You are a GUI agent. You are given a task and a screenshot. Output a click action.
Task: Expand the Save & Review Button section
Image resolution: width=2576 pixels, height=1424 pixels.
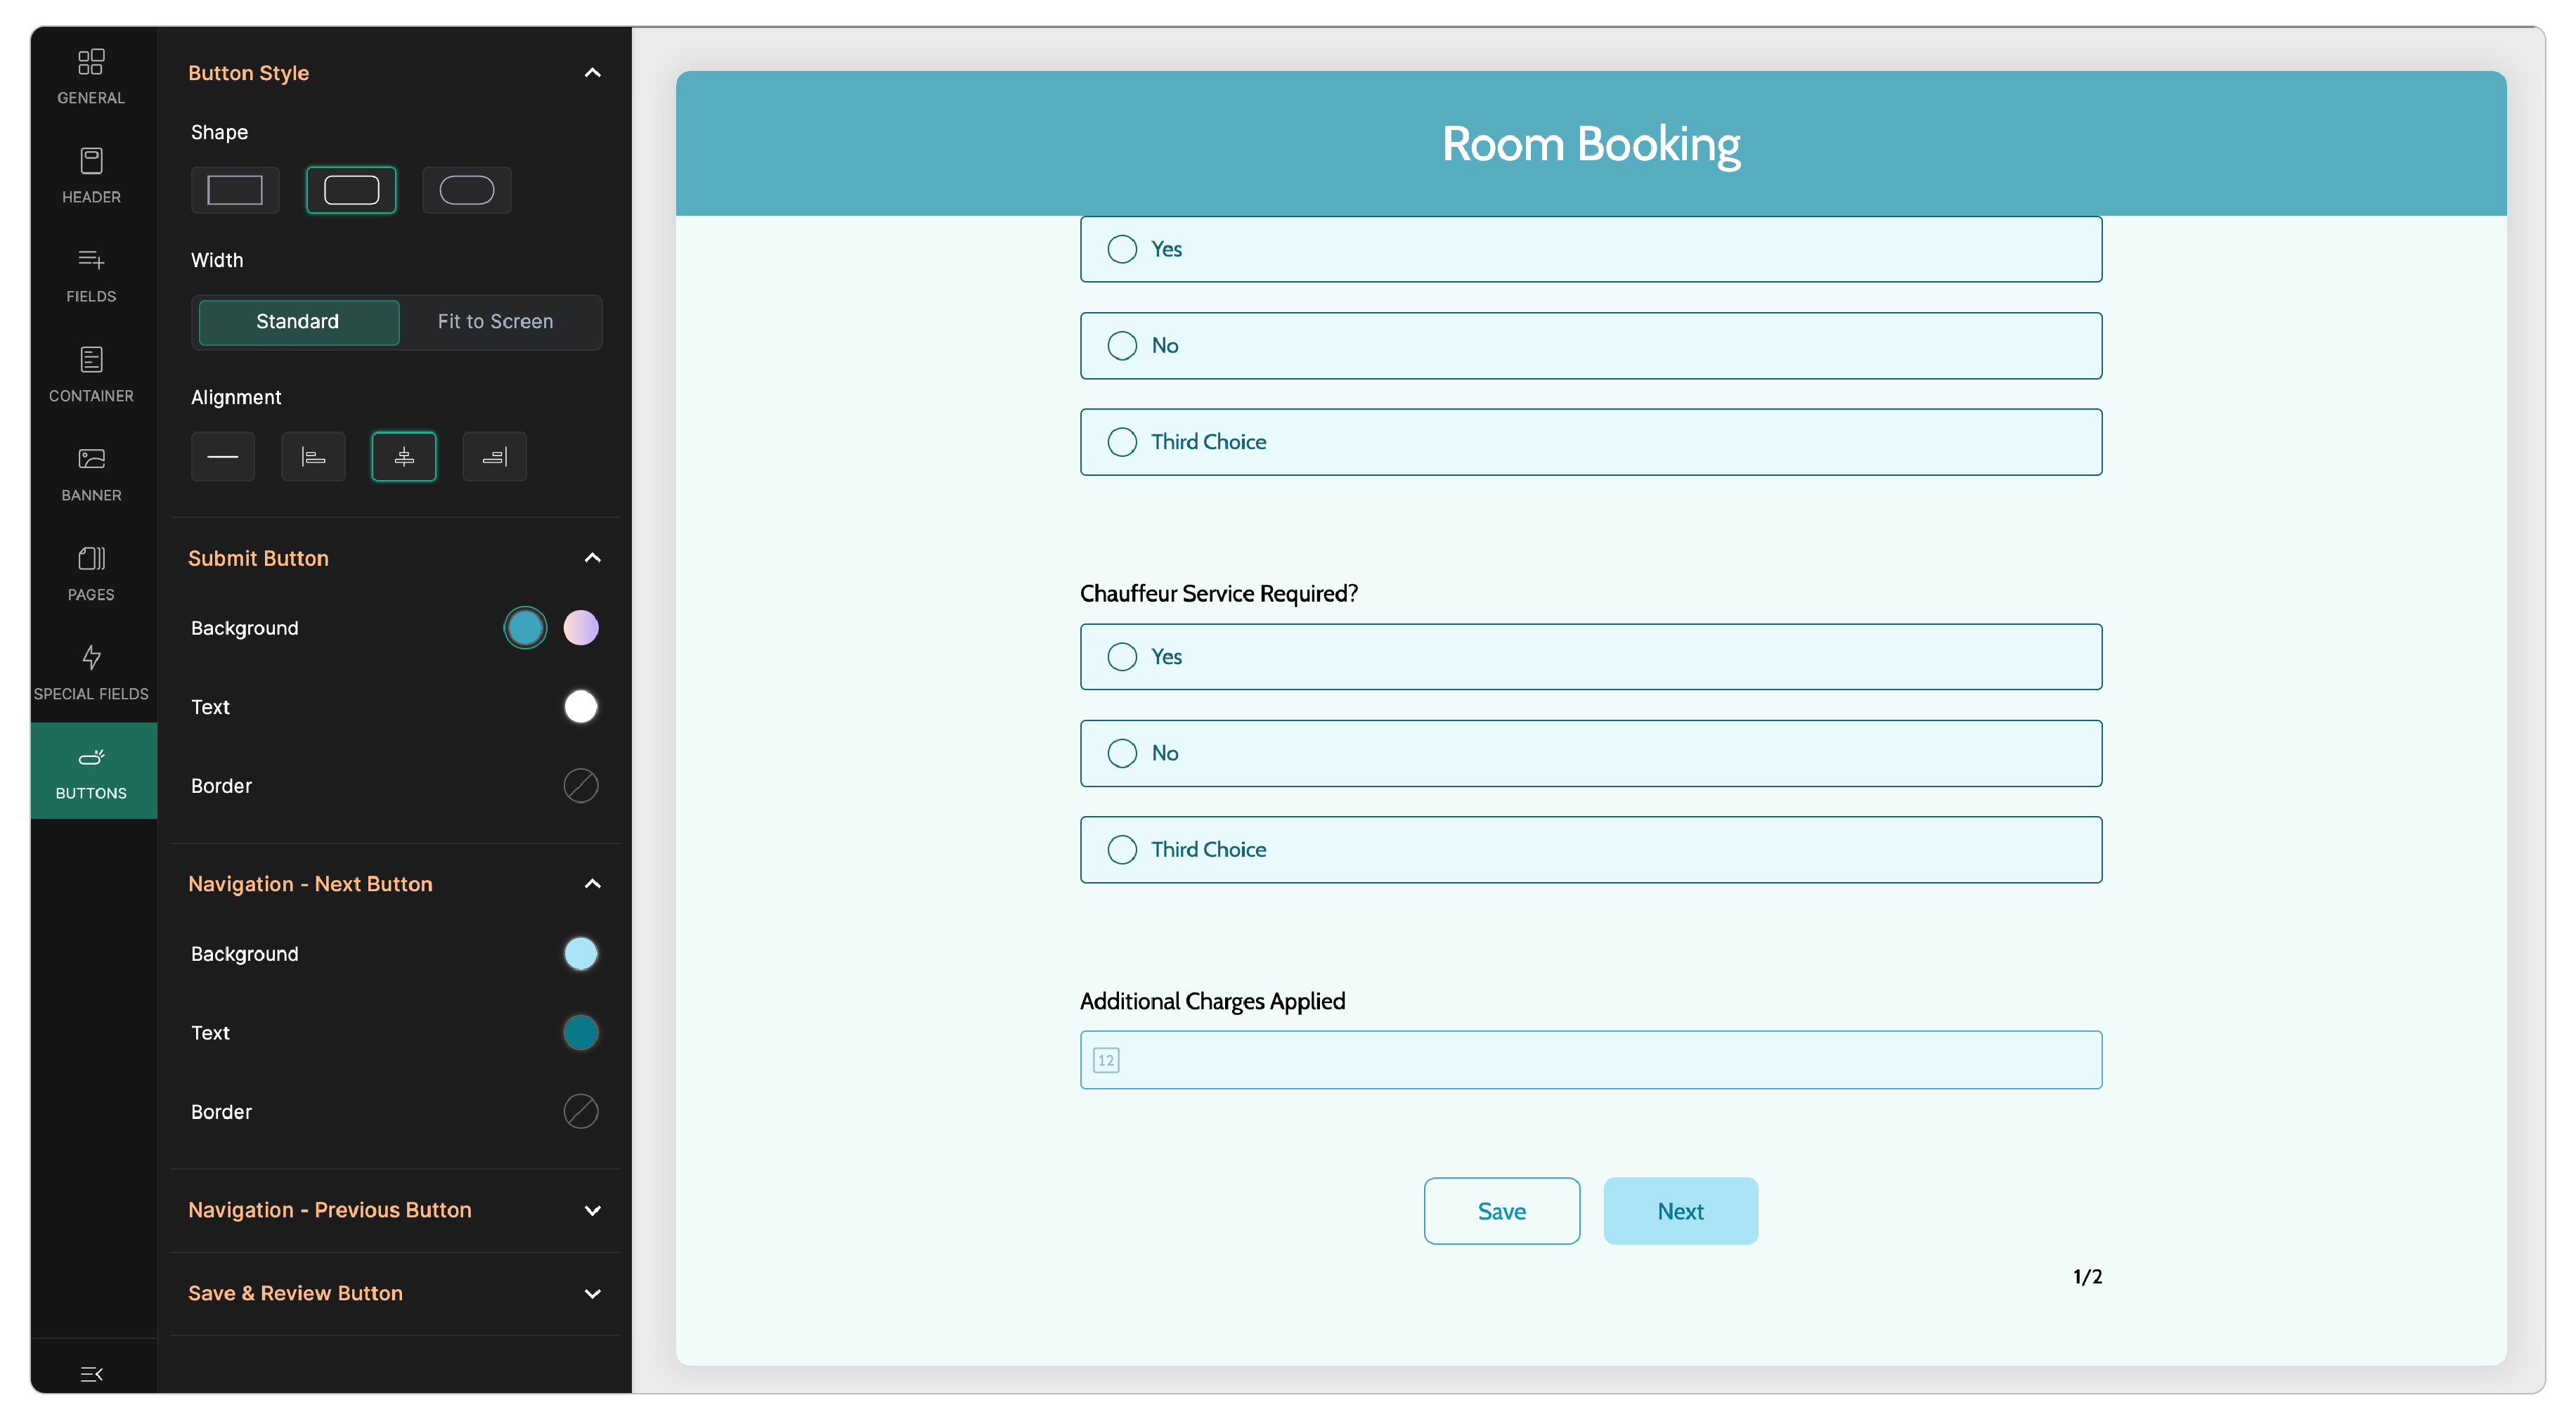[x=593, y=1293]
